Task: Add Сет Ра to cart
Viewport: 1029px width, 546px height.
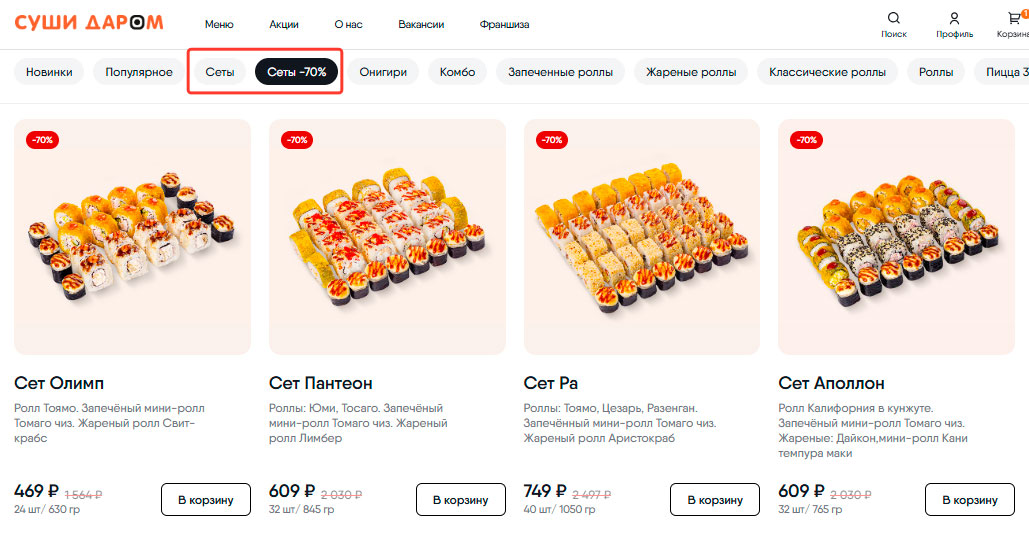Action: 715,499
